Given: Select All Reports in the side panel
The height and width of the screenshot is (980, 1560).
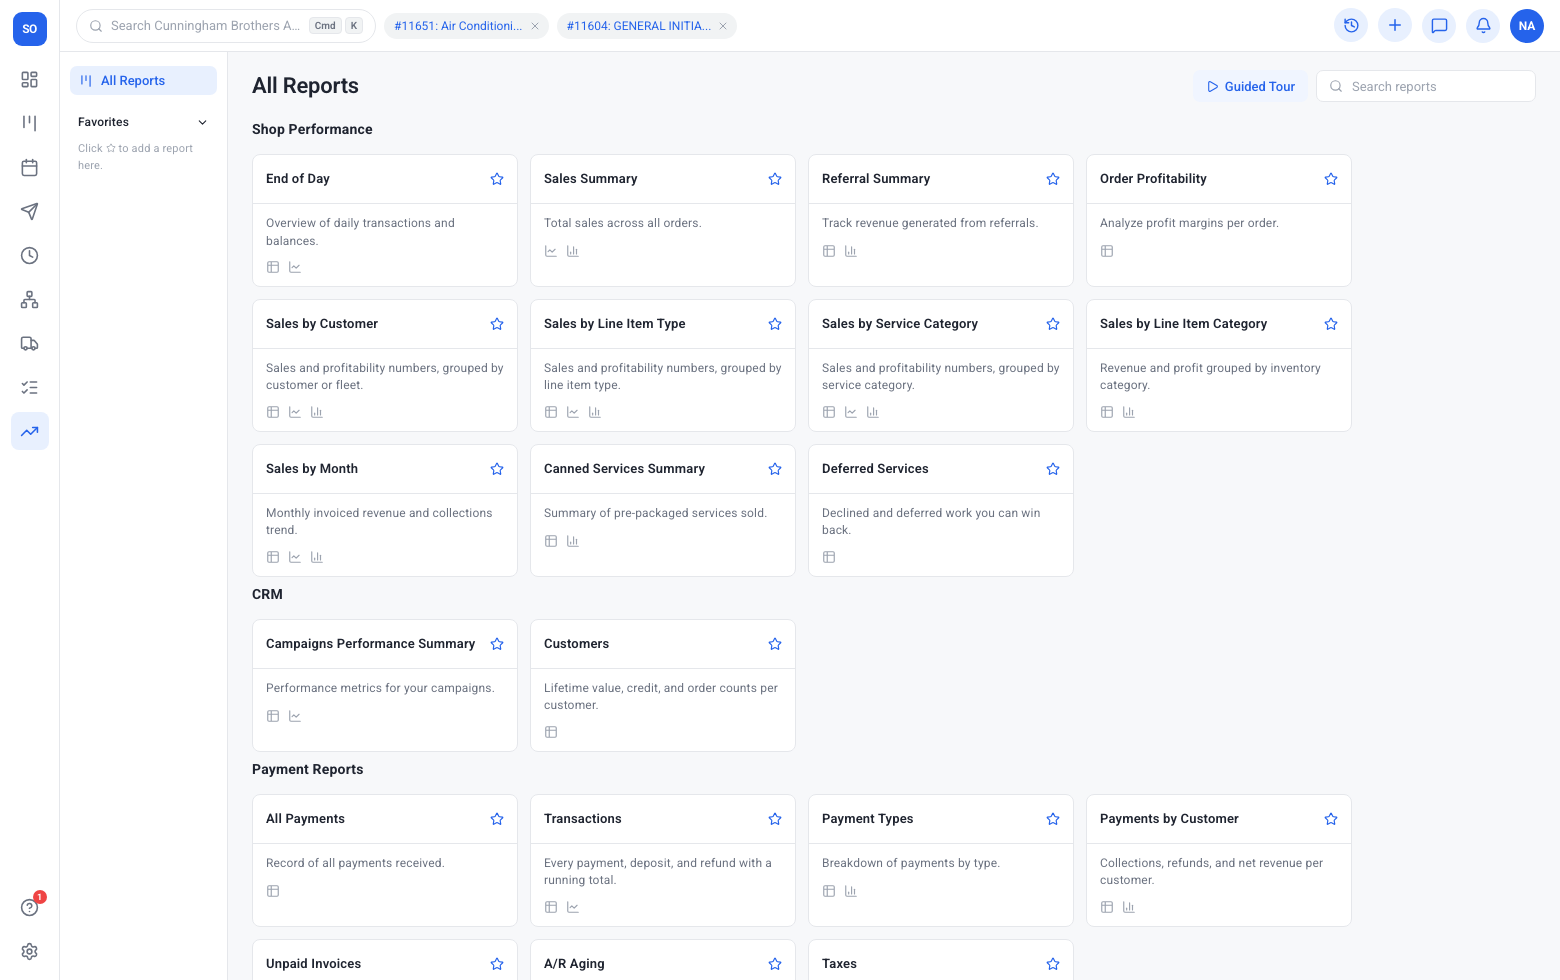Looking at the screenshot, I should click(143, 81).
